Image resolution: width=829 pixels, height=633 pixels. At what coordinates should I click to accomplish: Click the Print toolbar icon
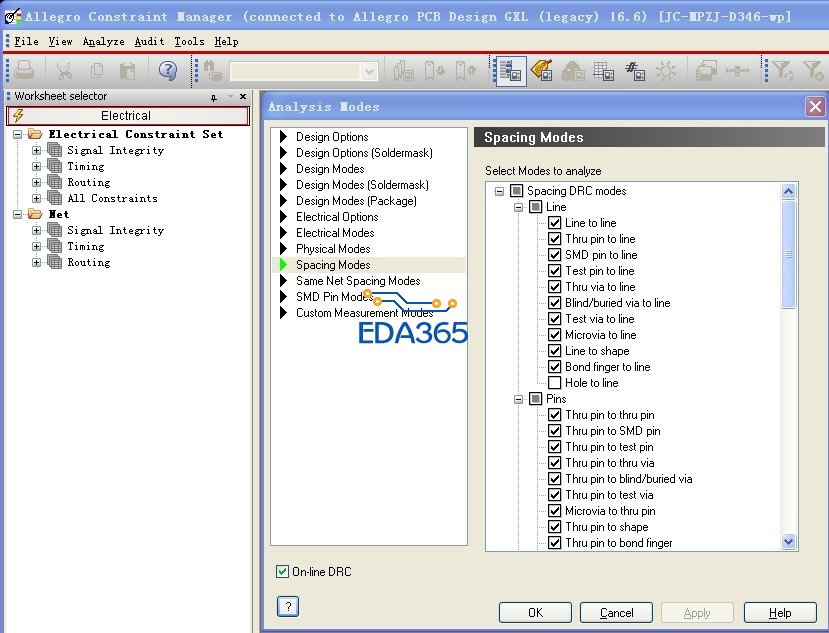(x=24, y=70)
